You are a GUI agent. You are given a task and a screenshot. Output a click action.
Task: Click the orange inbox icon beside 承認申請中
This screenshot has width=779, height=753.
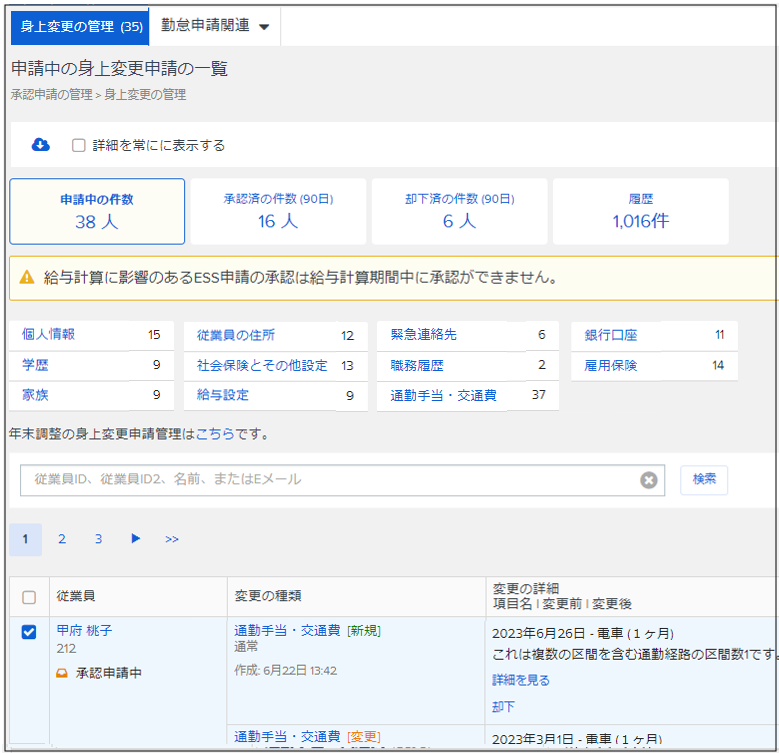tap(62, 673)
